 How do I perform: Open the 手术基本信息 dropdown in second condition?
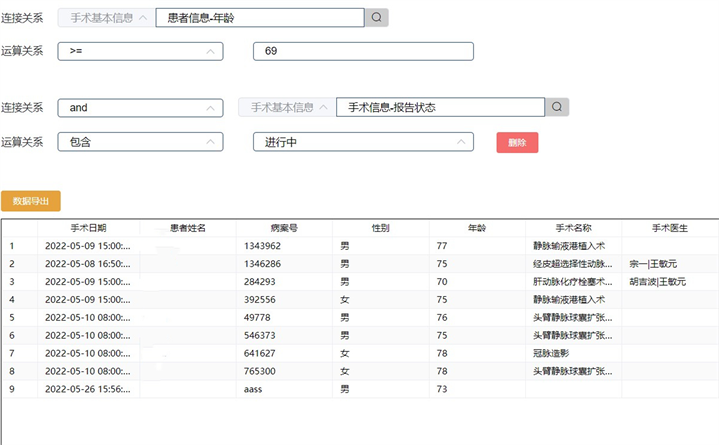pyautogui.click(x=287, y=107)
